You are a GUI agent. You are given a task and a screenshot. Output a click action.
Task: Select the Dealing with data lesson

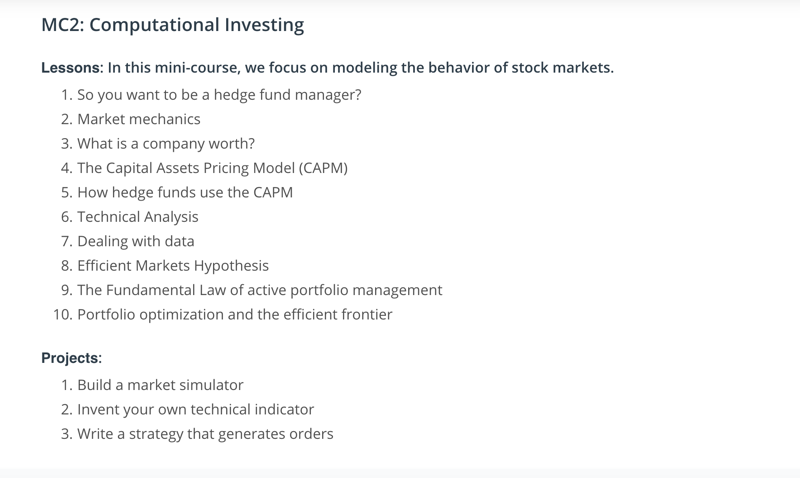(136, 241)
